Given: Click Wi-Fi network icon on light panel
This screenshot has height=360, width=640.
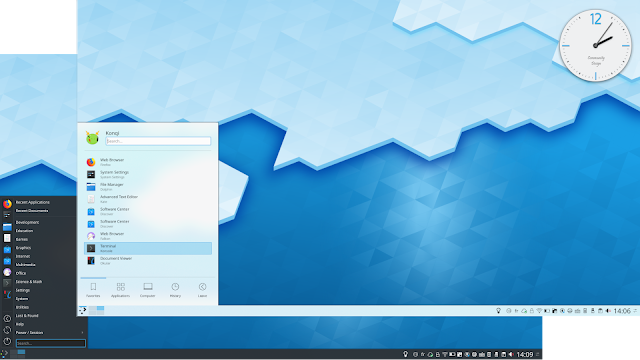Looking at the screenshot, I should [x=539, y=311].
